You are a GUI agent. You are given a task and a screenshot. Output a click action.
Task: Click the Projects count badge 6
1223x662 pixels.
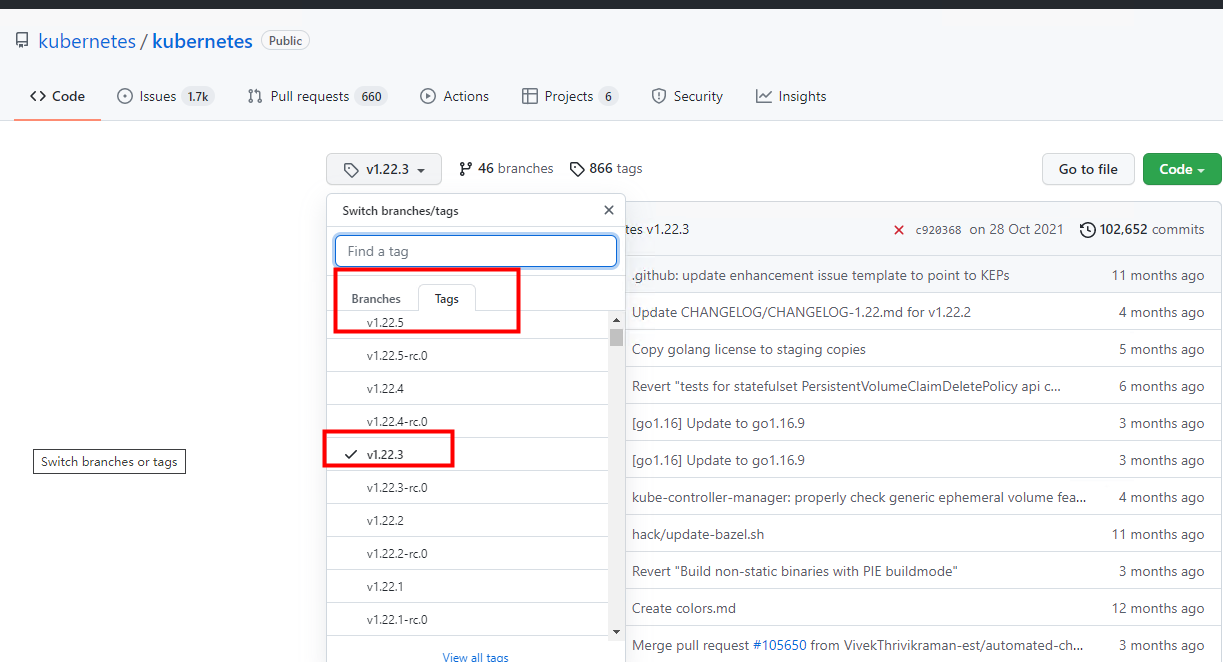click(608, 97)
